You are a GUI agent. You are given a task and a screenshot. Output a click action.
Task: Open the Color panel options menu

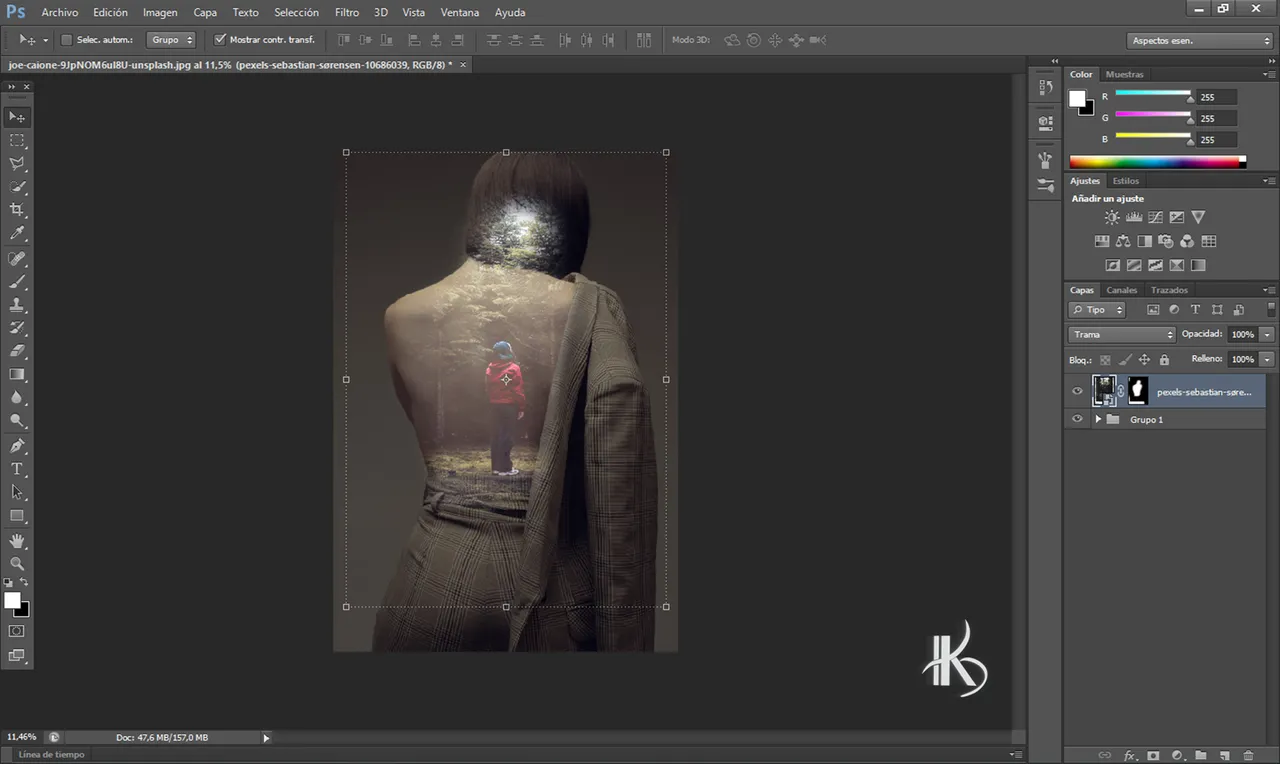click(x=1270, y=74)
